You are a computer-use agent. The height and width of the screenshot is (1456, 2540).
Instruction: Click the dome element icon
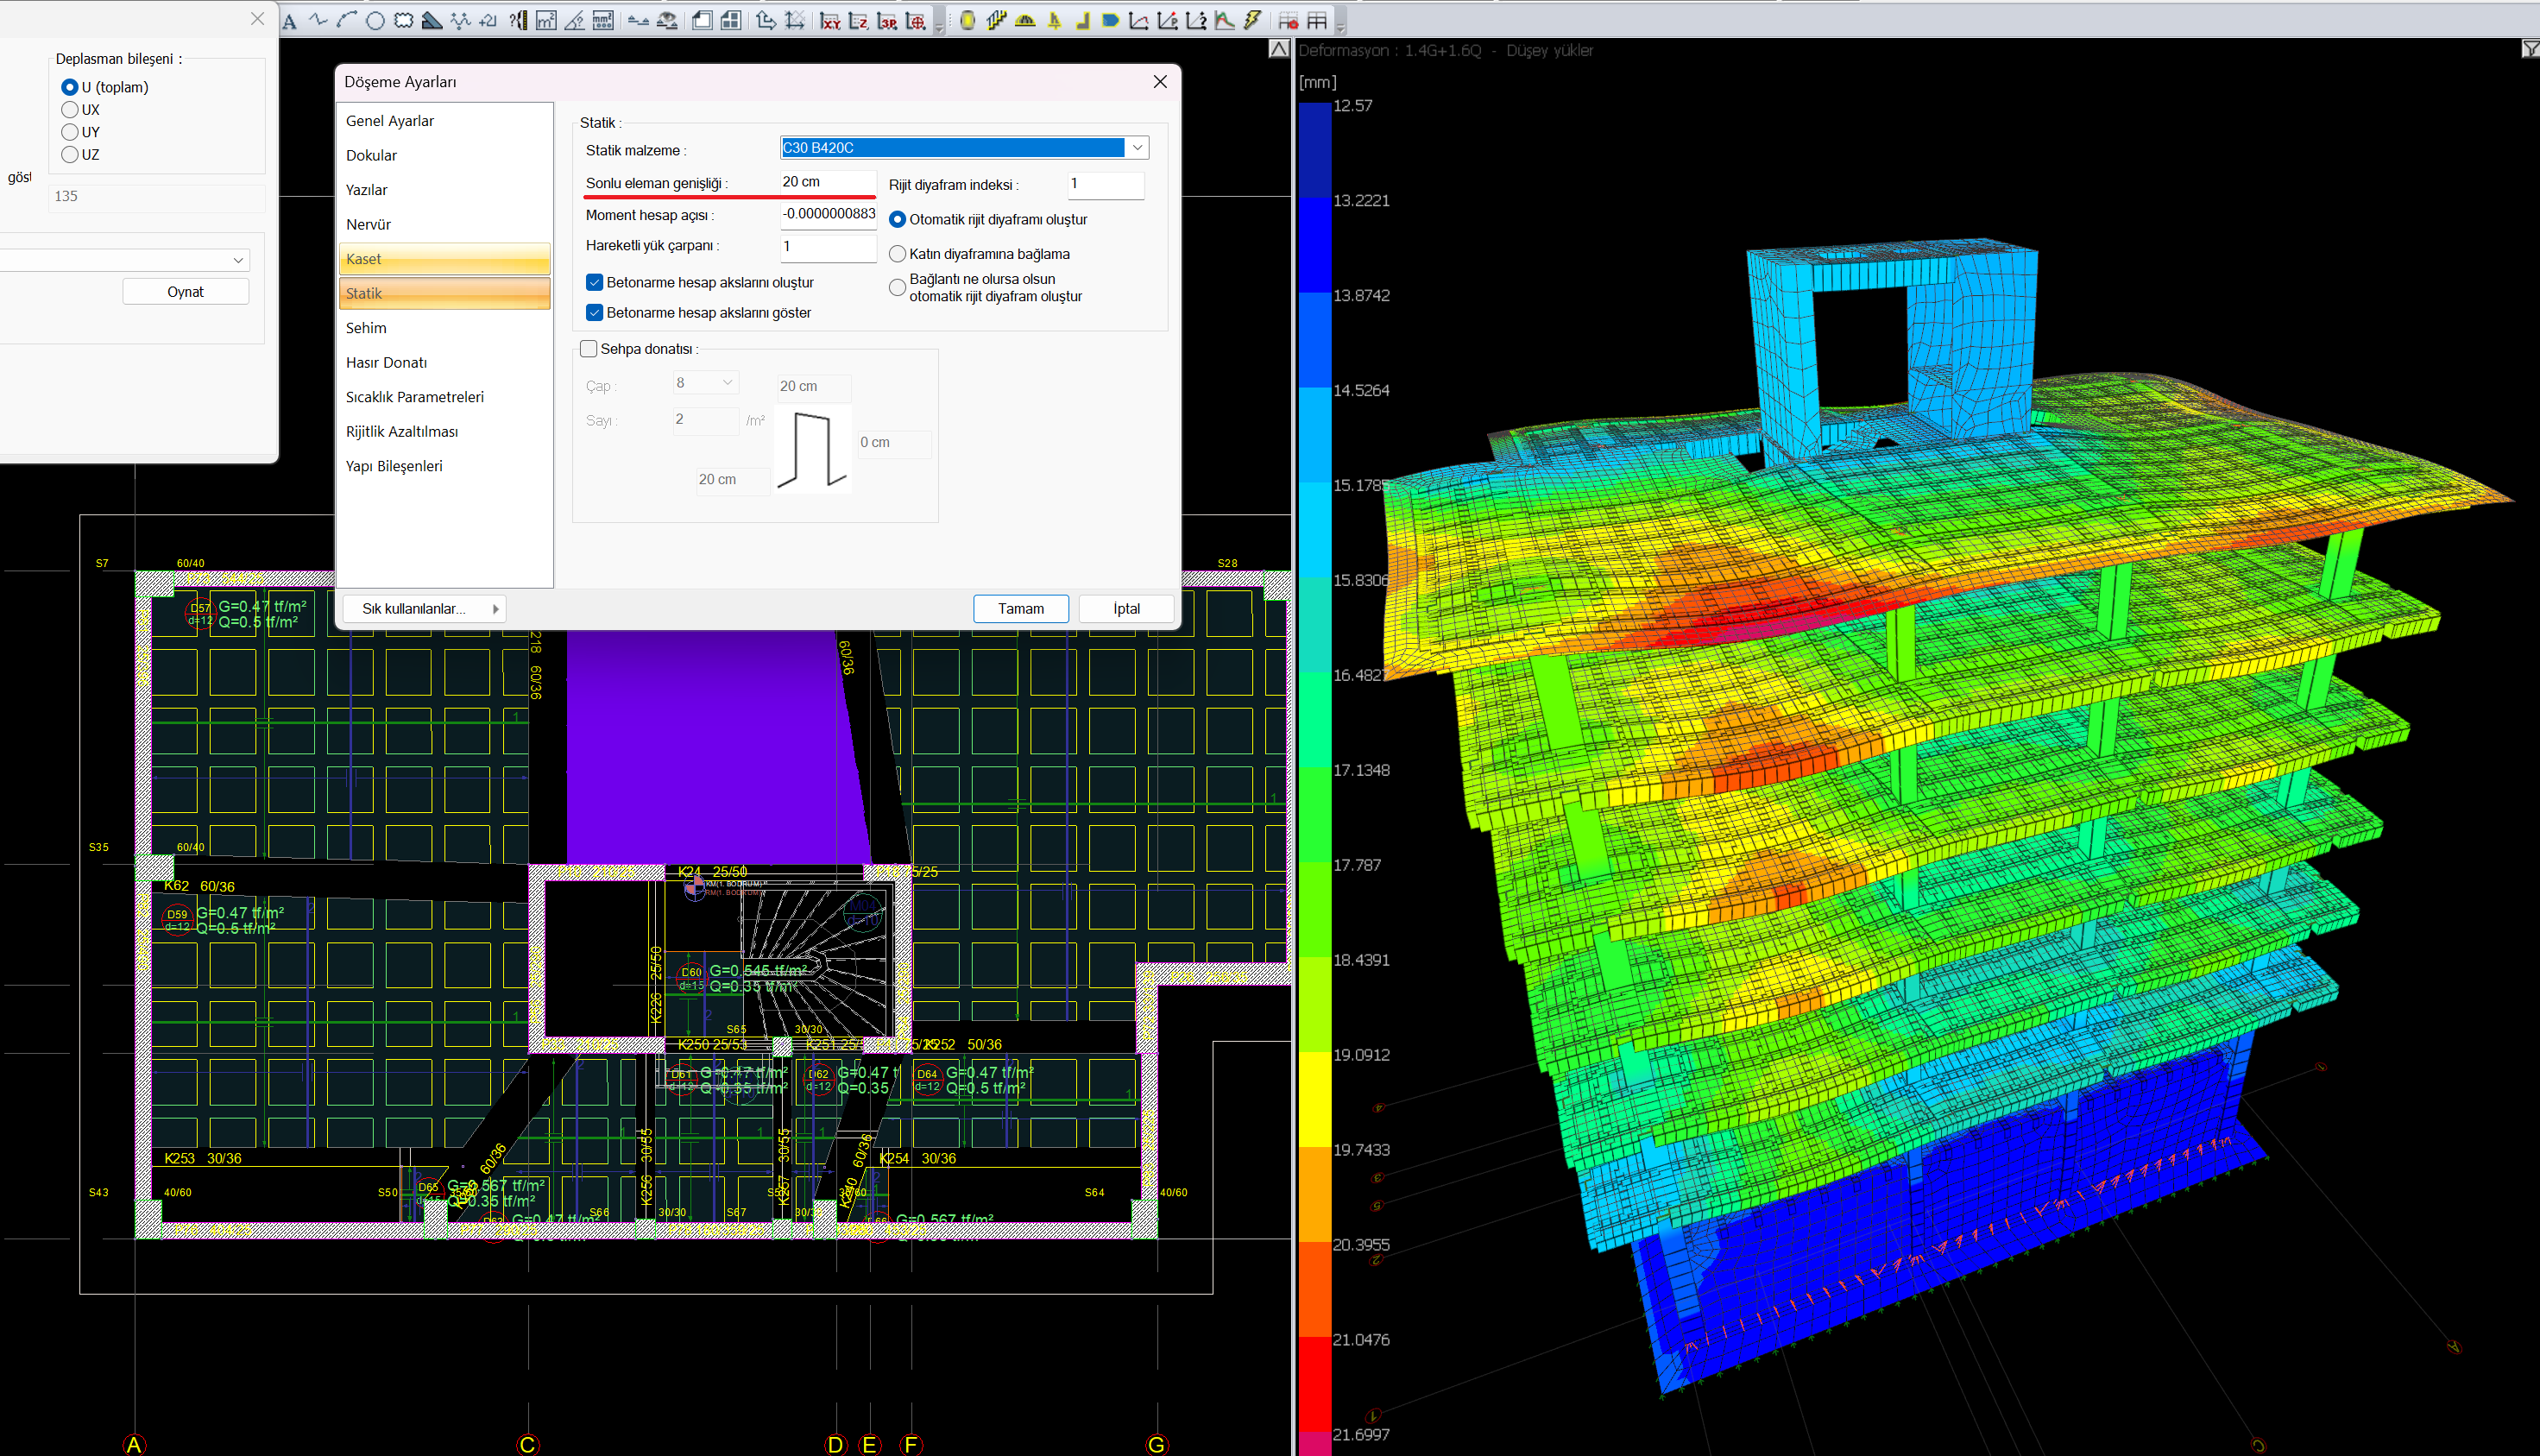coord(1025,21)
